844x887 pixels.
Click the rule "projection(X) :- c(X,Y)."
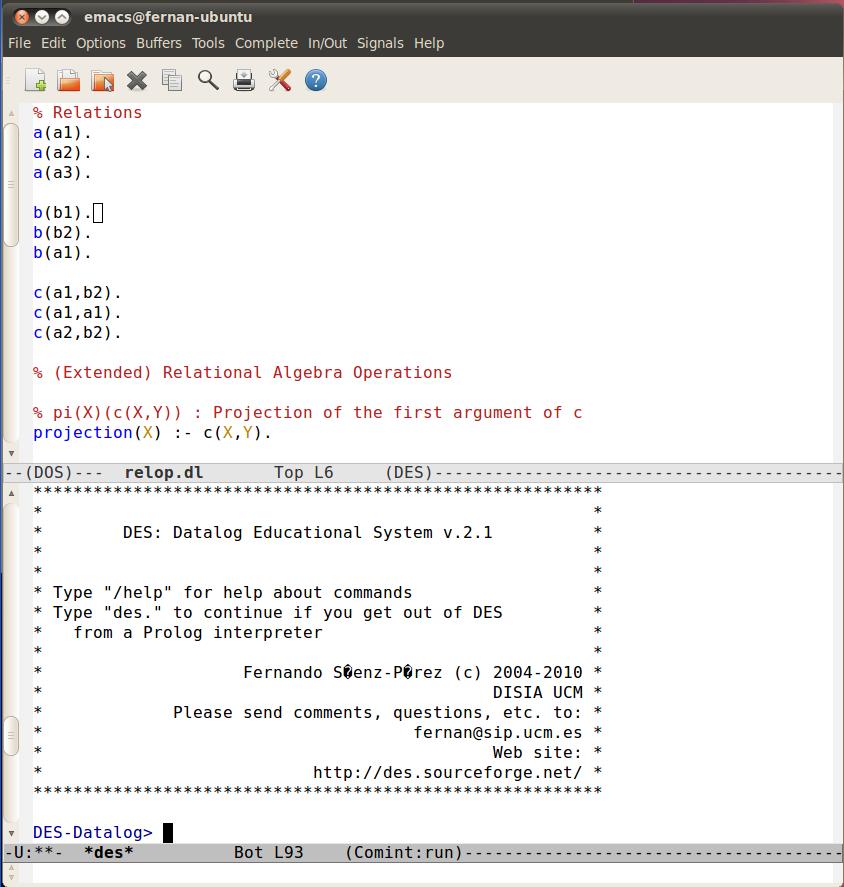pos(152,433)
